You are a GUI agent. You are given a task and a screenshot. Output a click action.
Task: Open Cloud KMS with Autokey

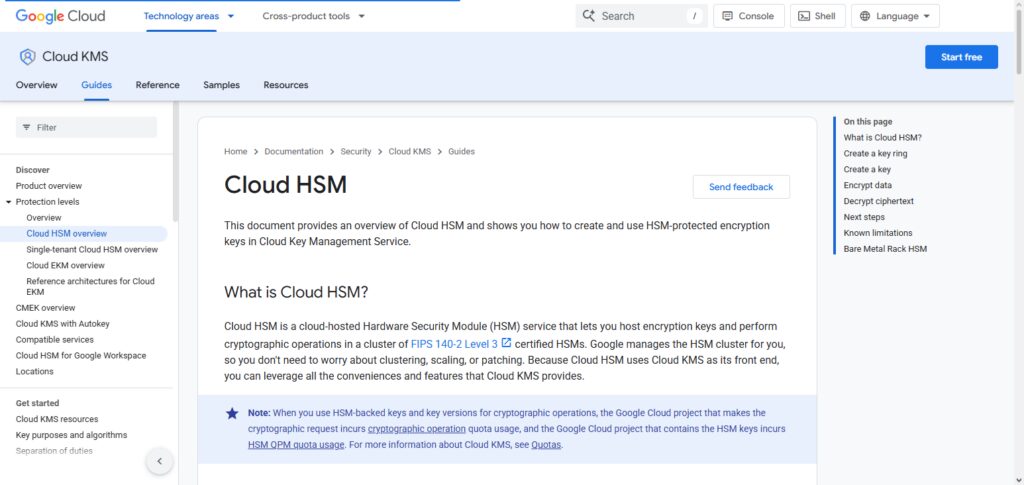(63, 324)
